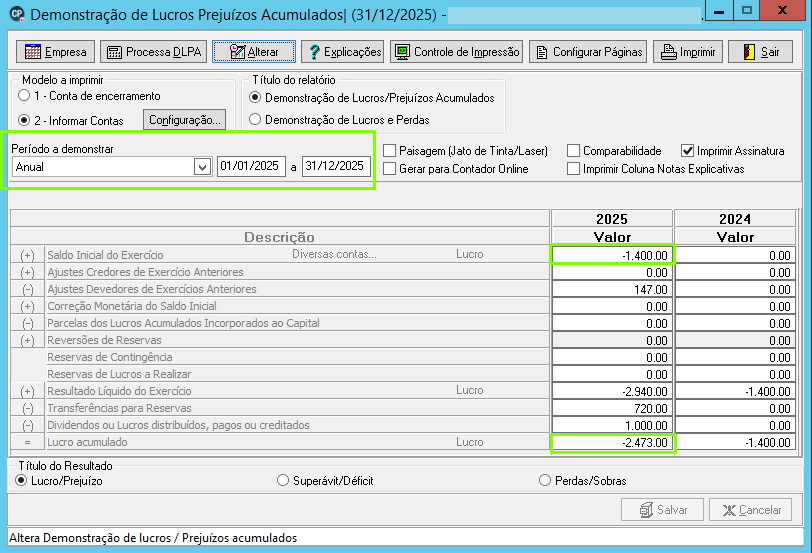812x553 pixels.
Task: Click the Sair exit door icon
Action: point(749,52)
